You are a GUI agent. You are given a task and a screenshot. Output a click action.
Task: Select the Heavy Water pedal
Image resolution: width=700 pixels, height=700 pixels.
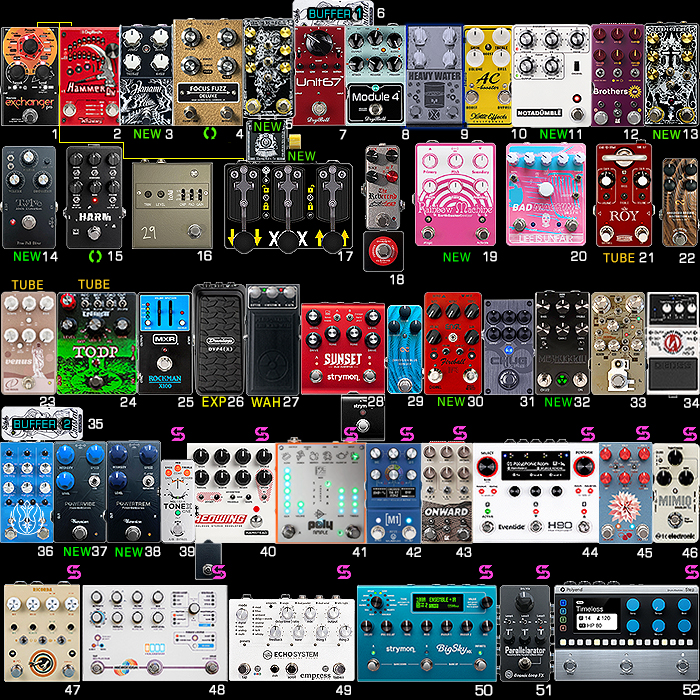point(434,75)
